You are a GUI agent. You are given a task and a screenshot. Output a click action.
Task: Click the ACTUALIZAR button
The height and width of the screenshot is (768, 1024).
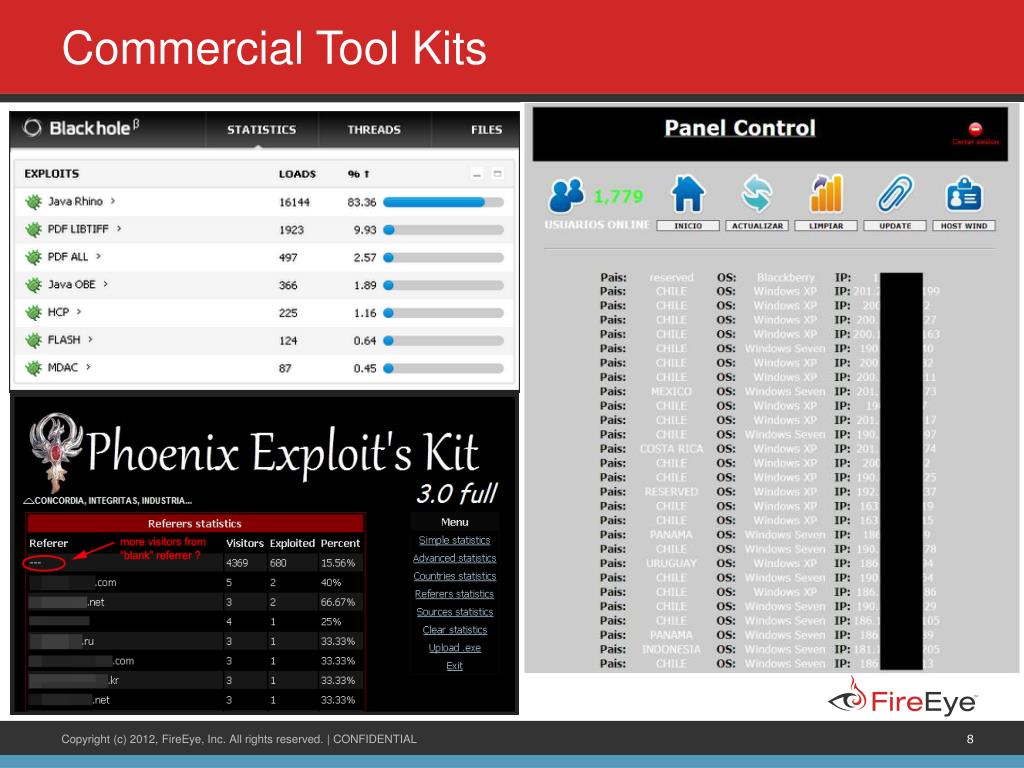757,226
